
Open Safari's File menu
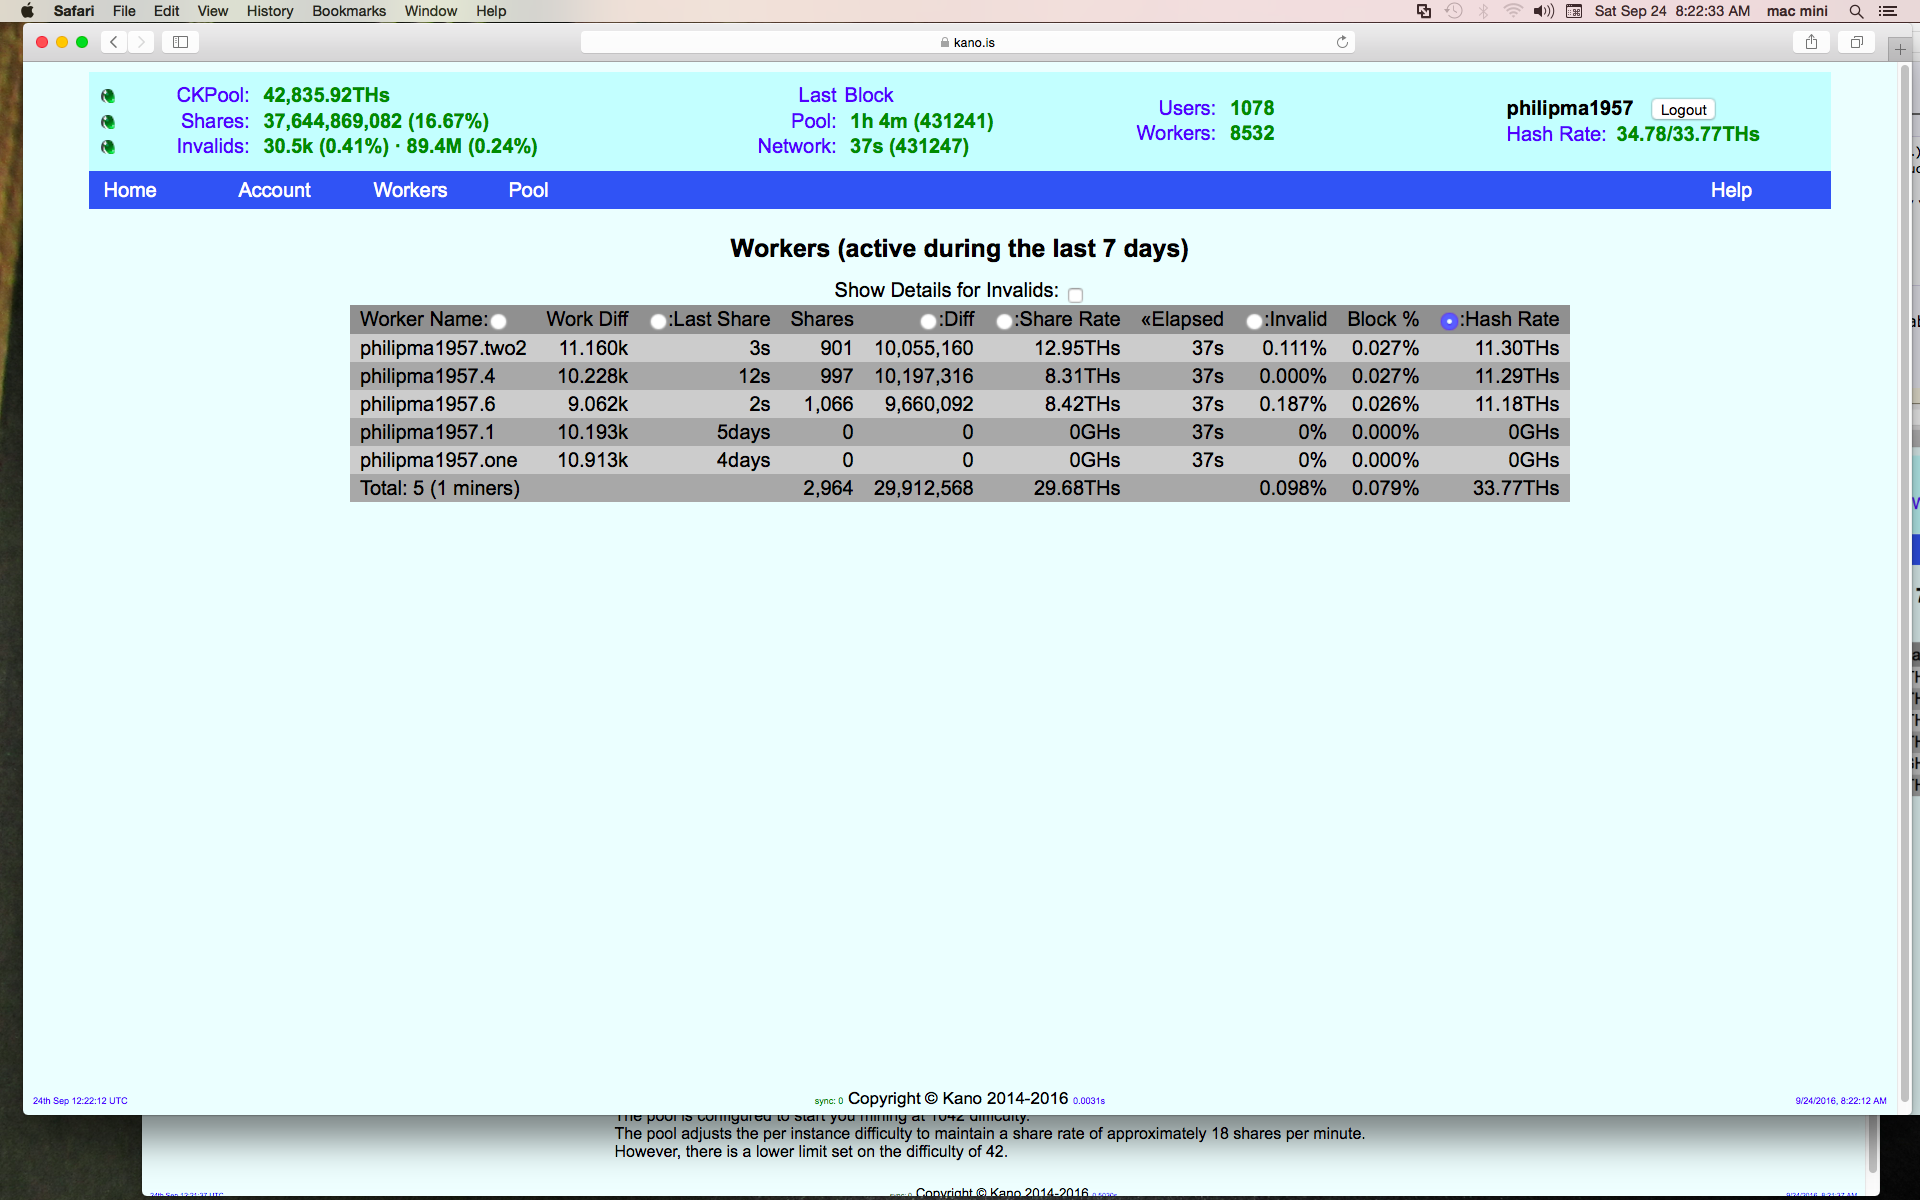tap(124, 11)
